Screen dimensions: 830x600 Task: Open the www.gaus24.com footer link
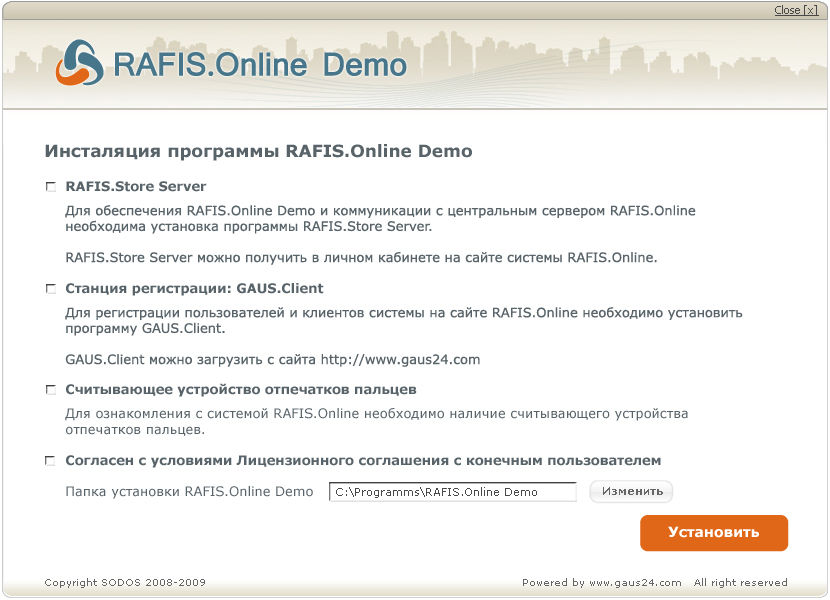pyautogui.click(x=634, y=583)
